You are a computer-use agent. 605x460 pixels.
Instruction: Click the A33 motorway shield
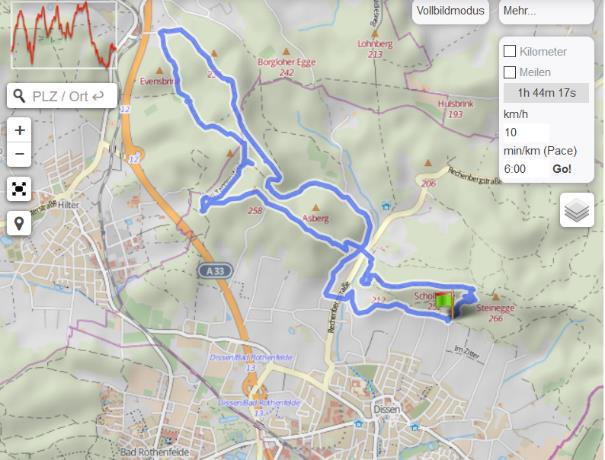[215, 271]
